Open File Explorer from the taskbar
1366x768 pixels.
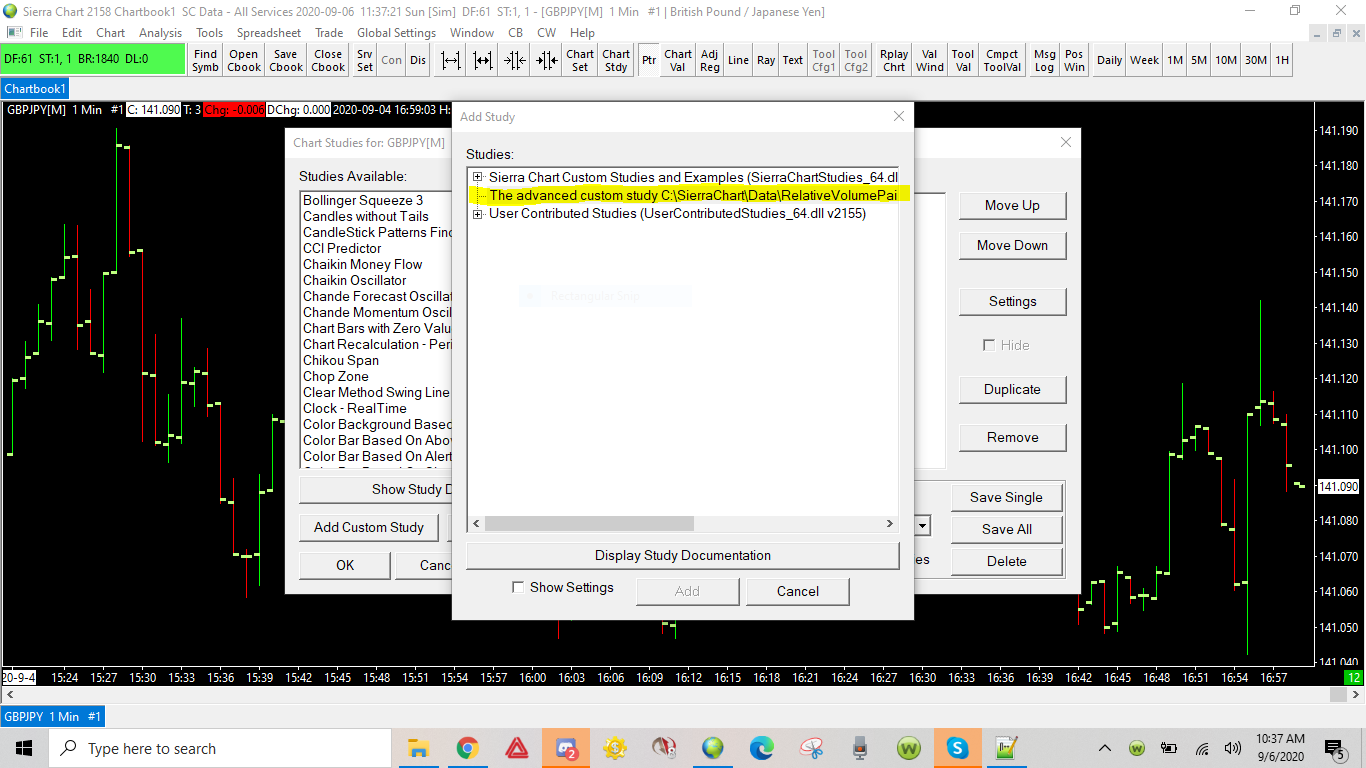(419, 748)
